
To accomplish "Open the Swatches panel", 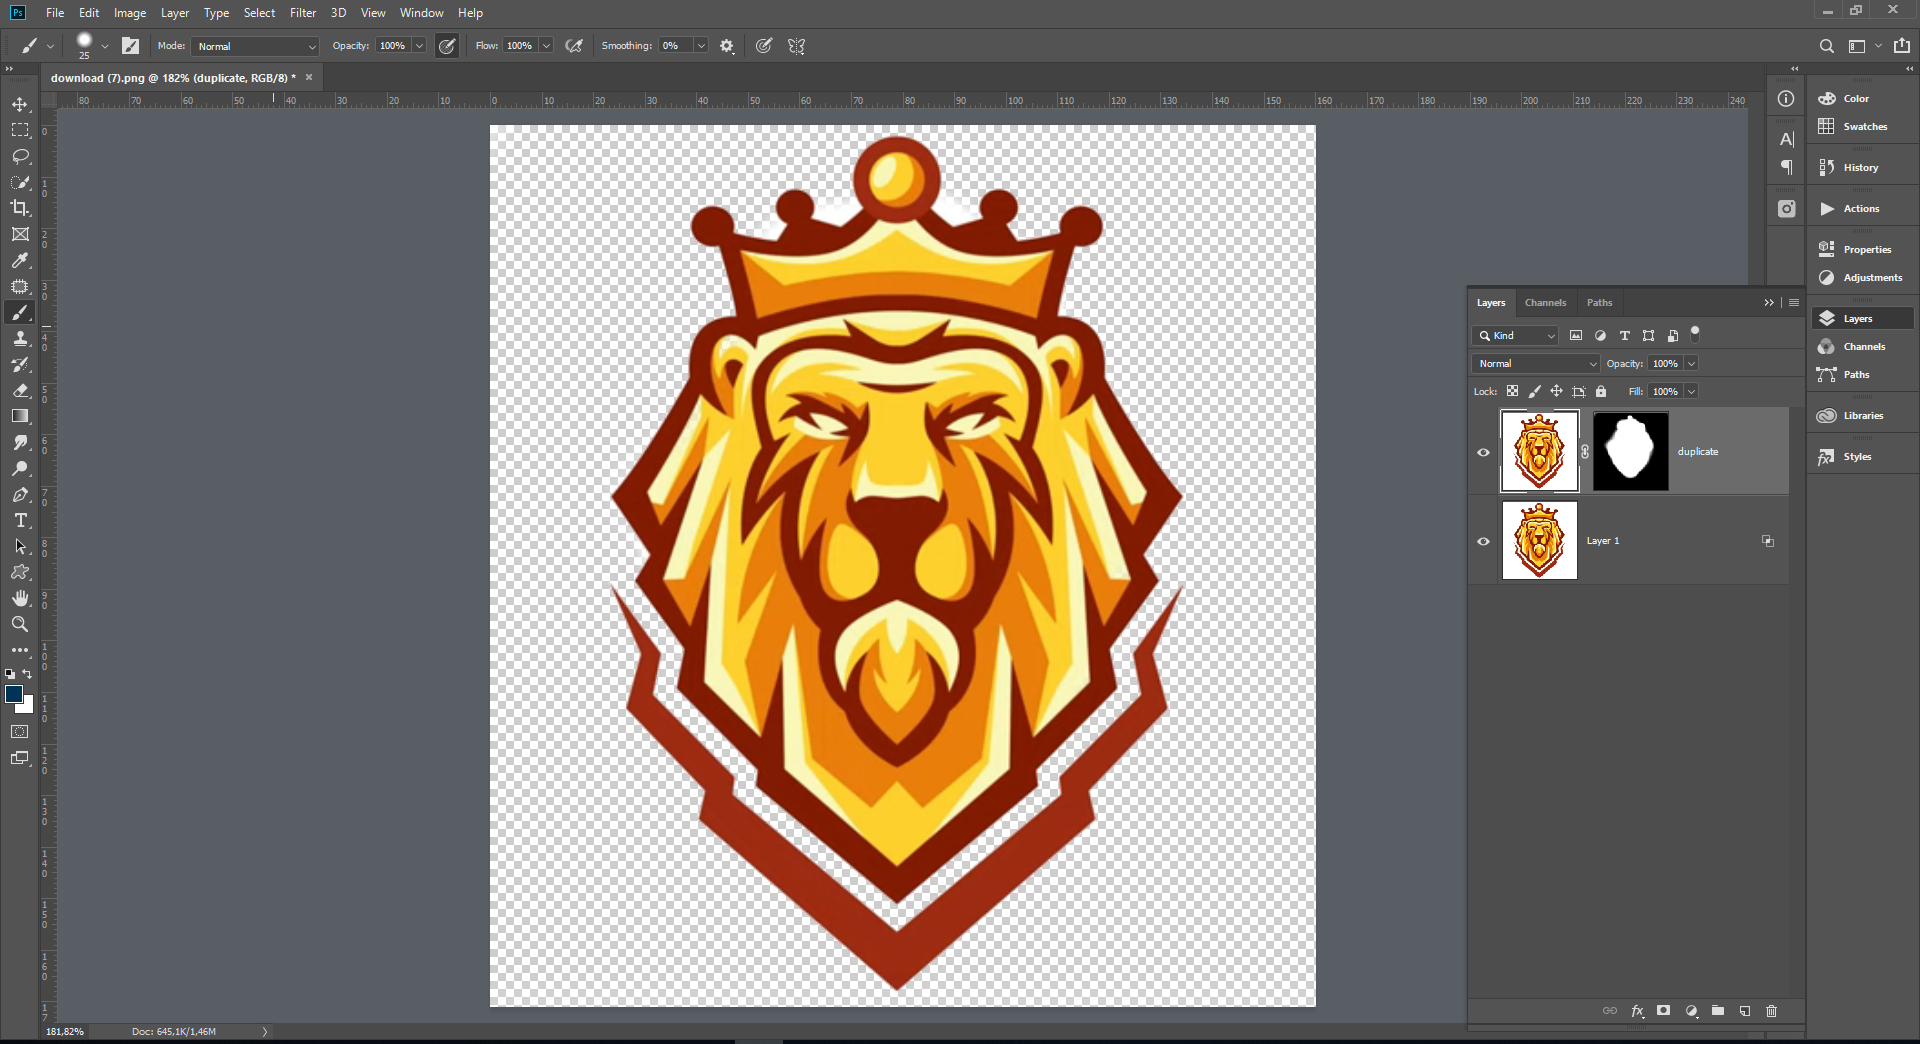I will [1864, 127].
